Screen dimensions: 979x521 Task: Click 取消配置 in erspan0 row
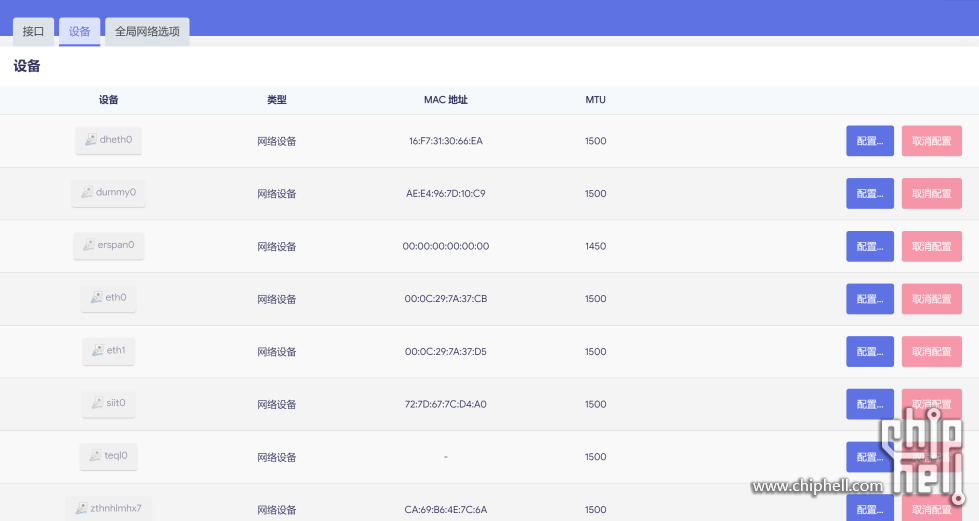pyautogui.click(x=932, y=246)
